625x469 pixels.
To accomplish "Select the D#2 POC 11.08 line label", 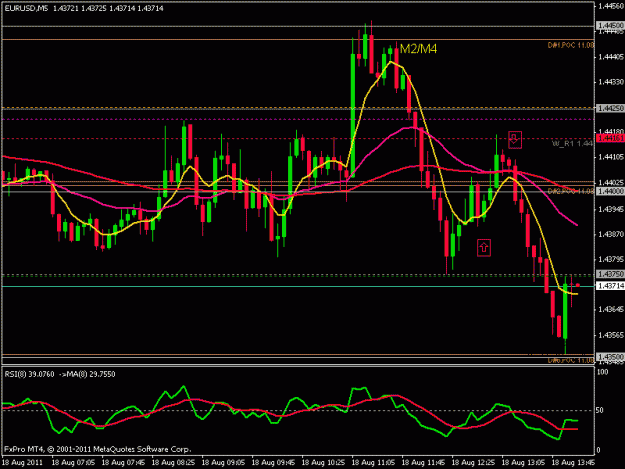I will click(571, 191).
